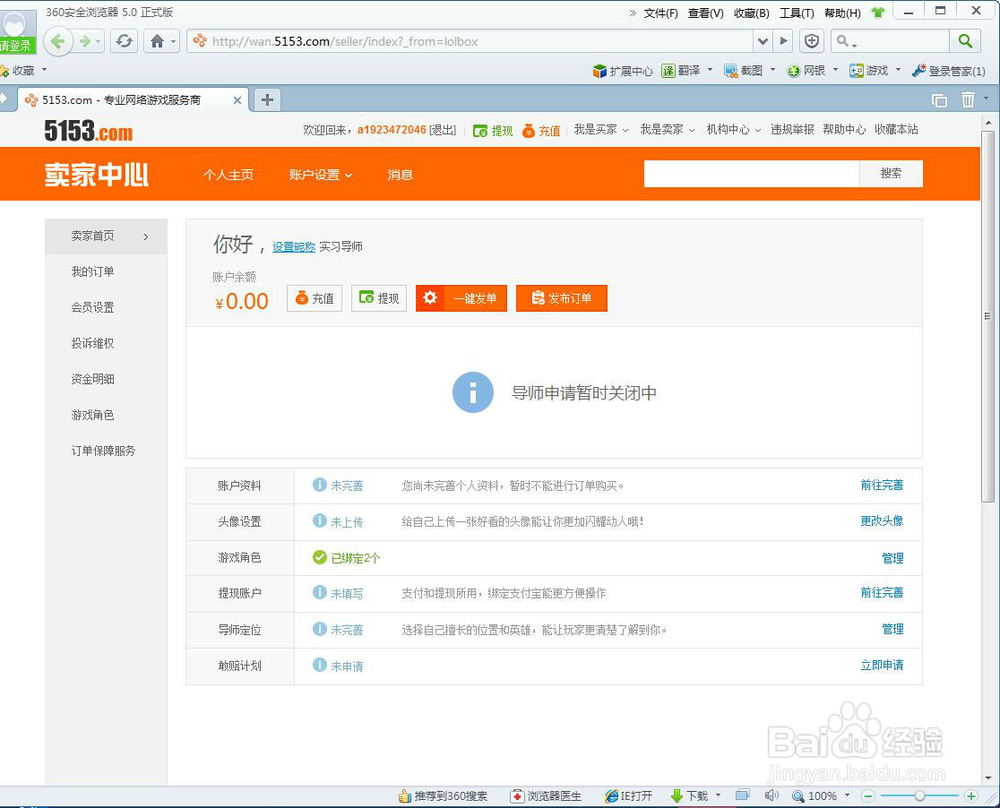
Task: Open a new tab with plus button
Action: coord(267,99)
